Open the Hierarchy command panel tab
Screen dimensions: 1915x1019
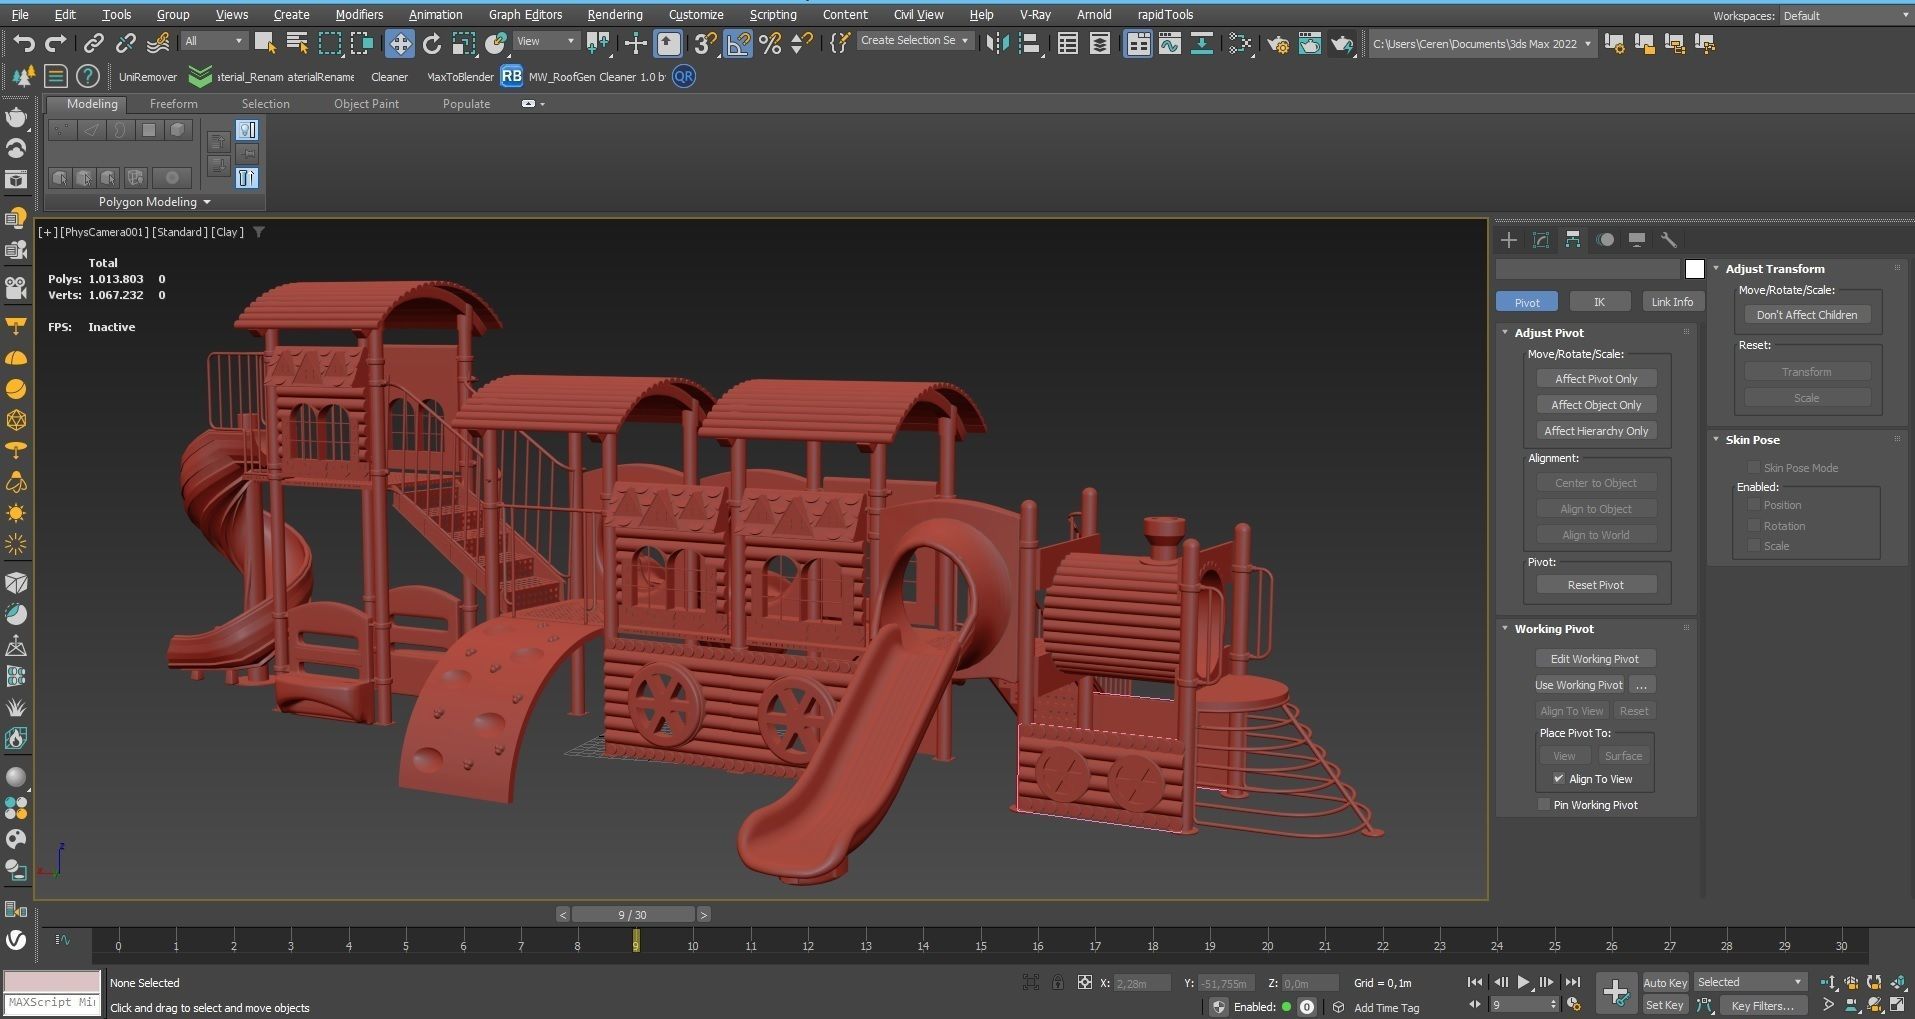coord(1573,240)
